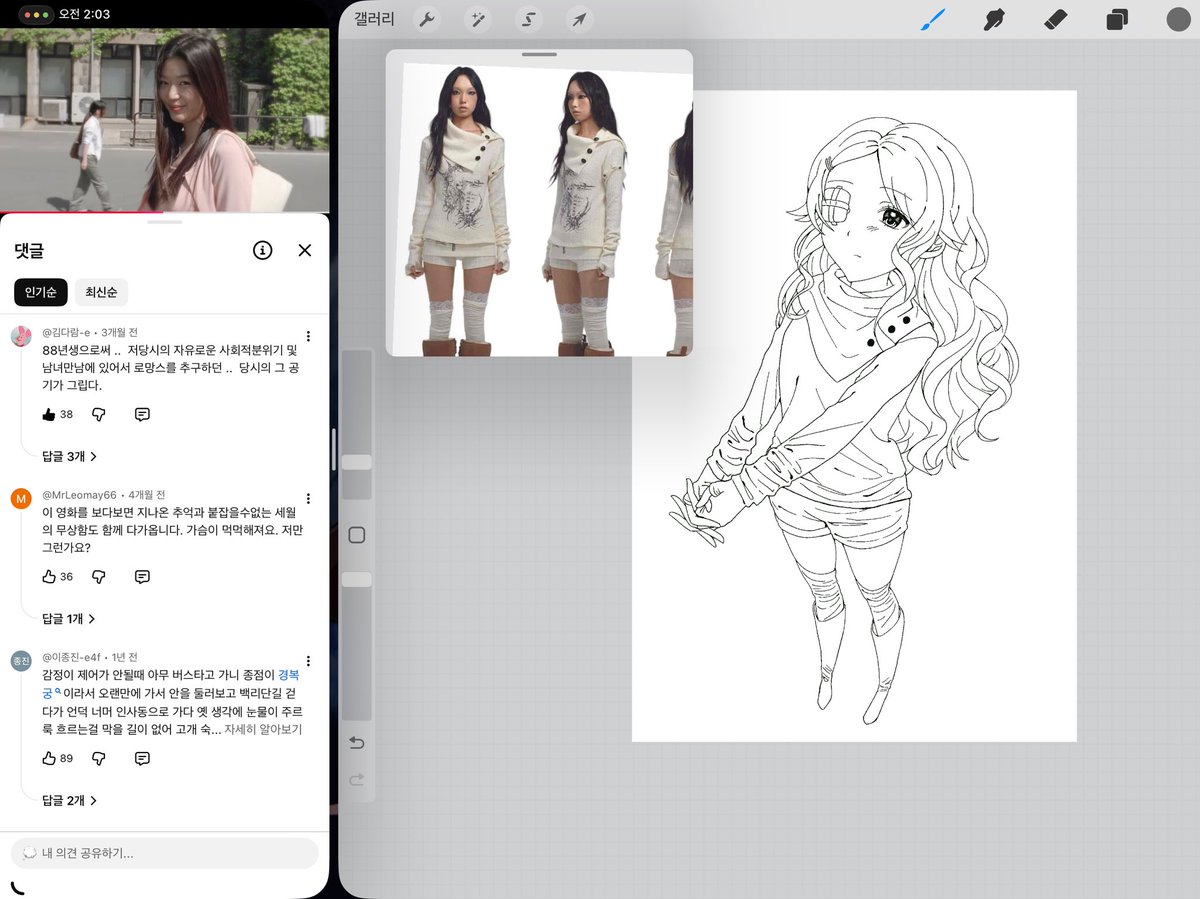Sort comments by 최신순
This screenshot has height=899, width=1200.
pos(101,292)
